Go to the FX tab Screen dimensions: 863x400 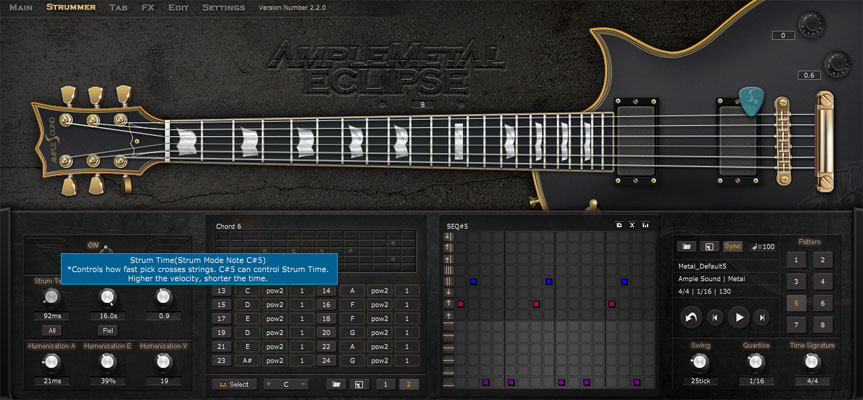tap(148, 8)
